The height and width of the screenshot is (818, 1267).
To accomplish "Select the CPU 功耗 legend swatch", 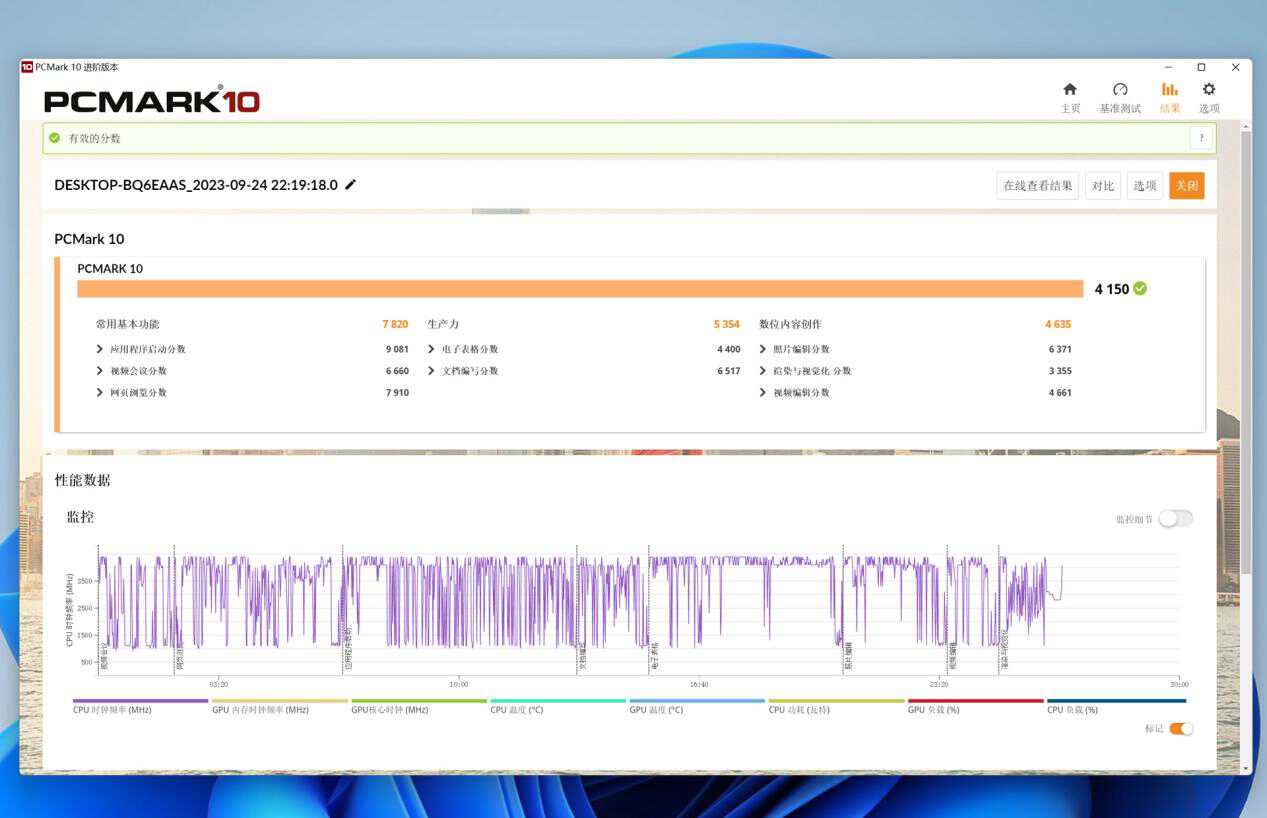I will click(836, 701).
